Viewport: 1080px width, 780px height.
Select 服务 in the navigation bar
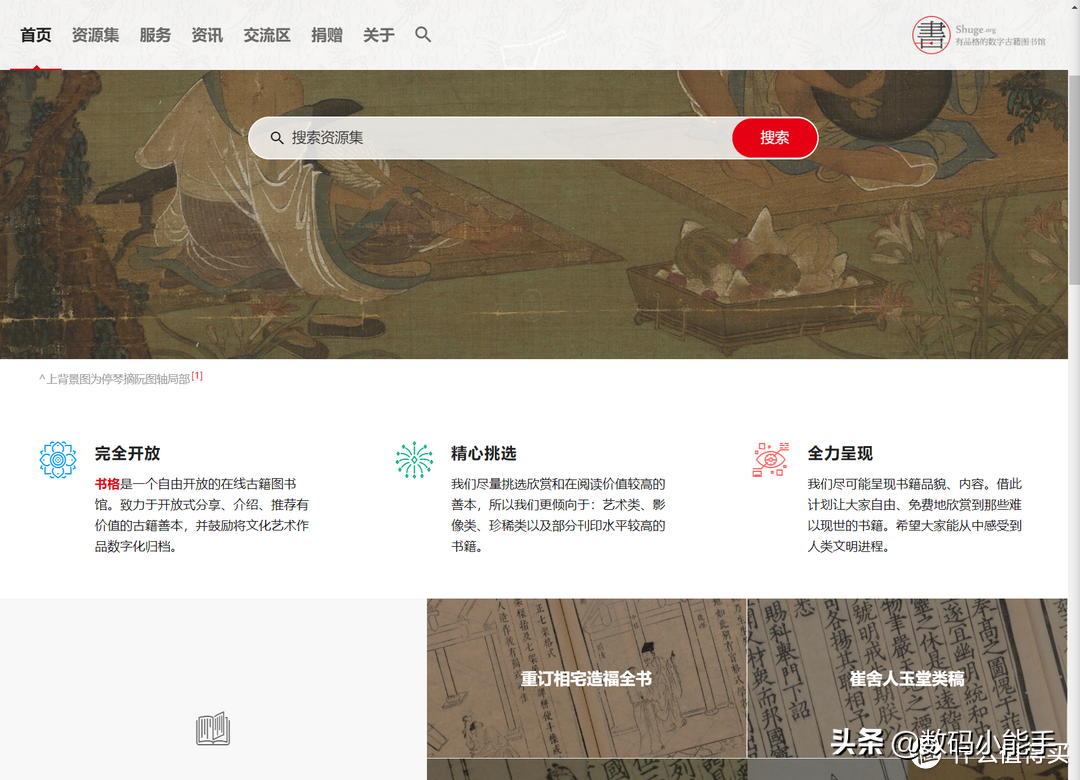pos(155,34)
